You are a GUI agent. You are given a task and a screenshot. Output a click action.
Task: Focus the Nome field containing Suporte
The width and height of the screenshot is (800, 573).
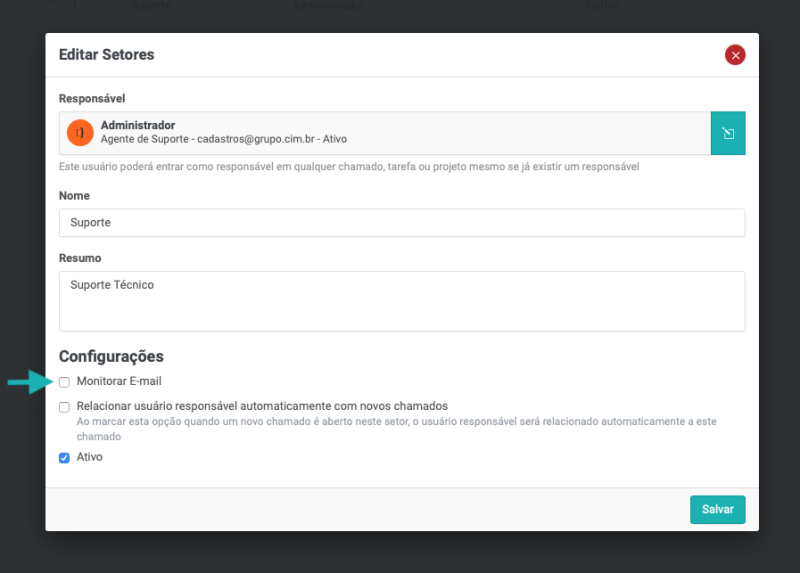[x=401, y=222]
